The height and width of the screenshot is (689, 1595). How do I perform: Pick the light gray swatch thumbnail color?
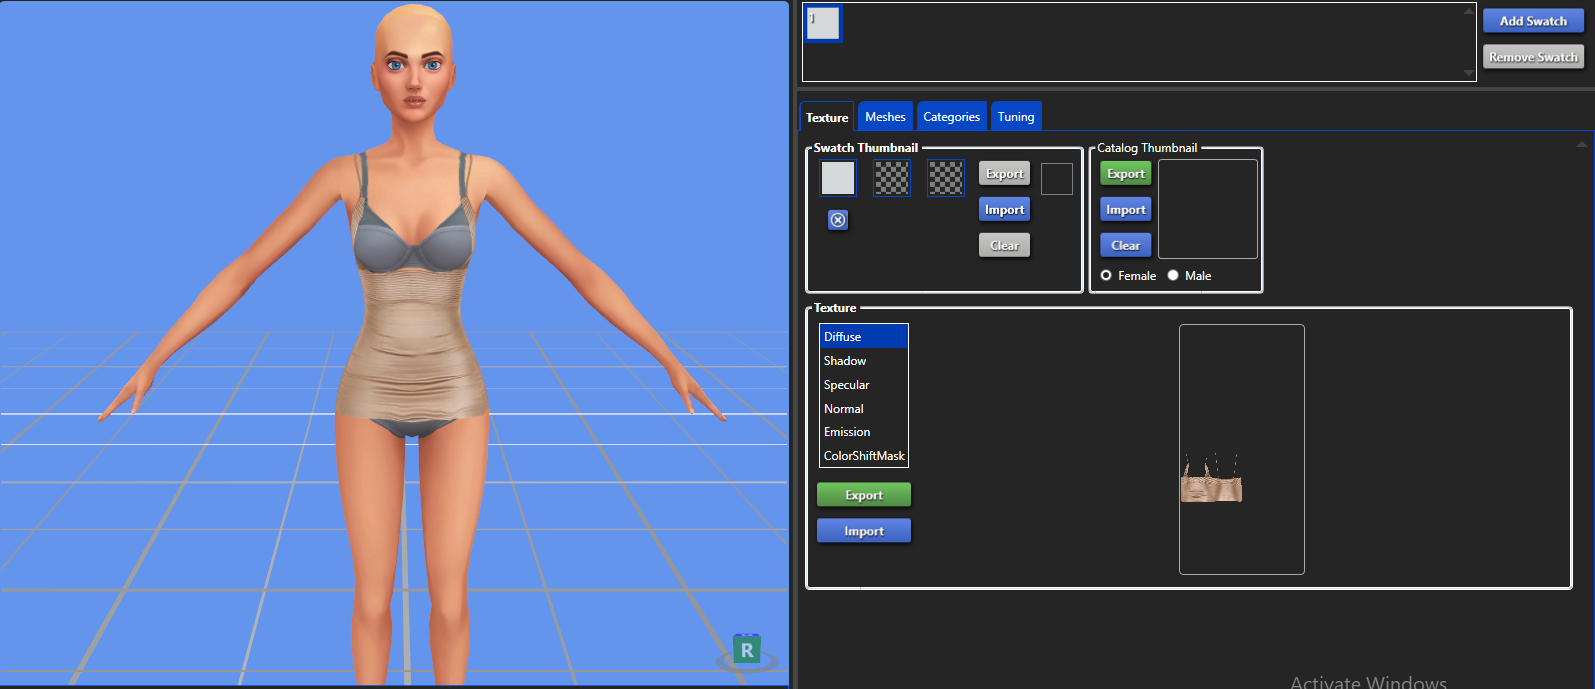tap(838, 178)
